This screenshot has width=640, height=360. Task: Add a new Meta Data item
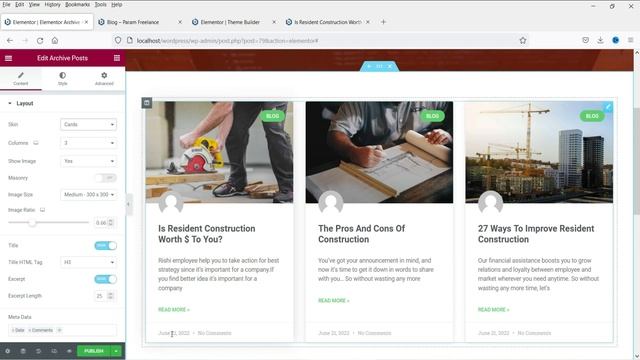[60, 330]
